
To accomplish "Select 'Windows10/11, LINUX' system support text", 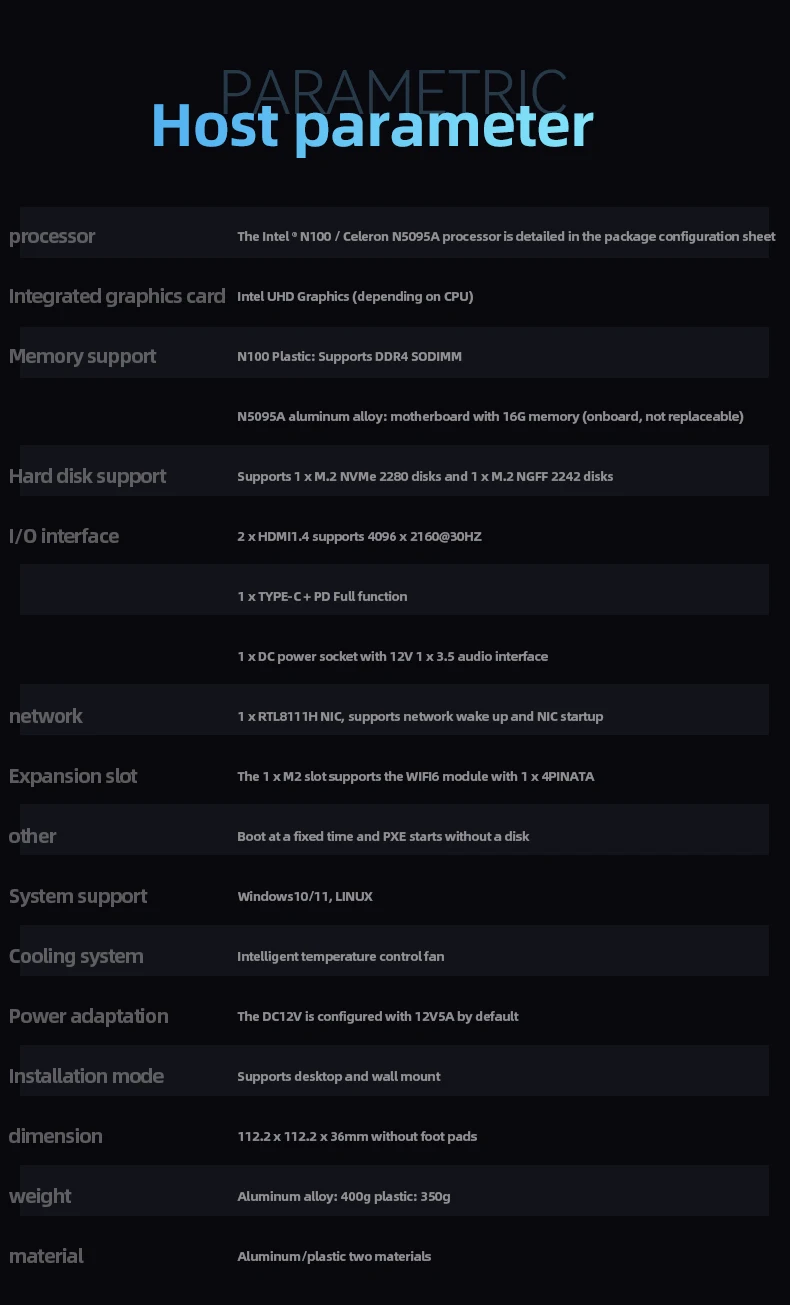I will pos(305,897).
